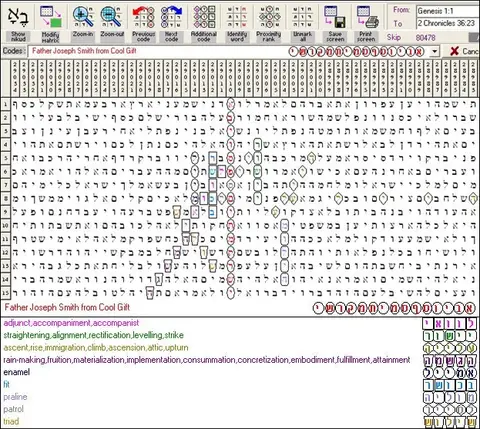Click the From field Genesis 1:1
The width and height of the screenshot is (480, 429).
click(x=448, y=11)
